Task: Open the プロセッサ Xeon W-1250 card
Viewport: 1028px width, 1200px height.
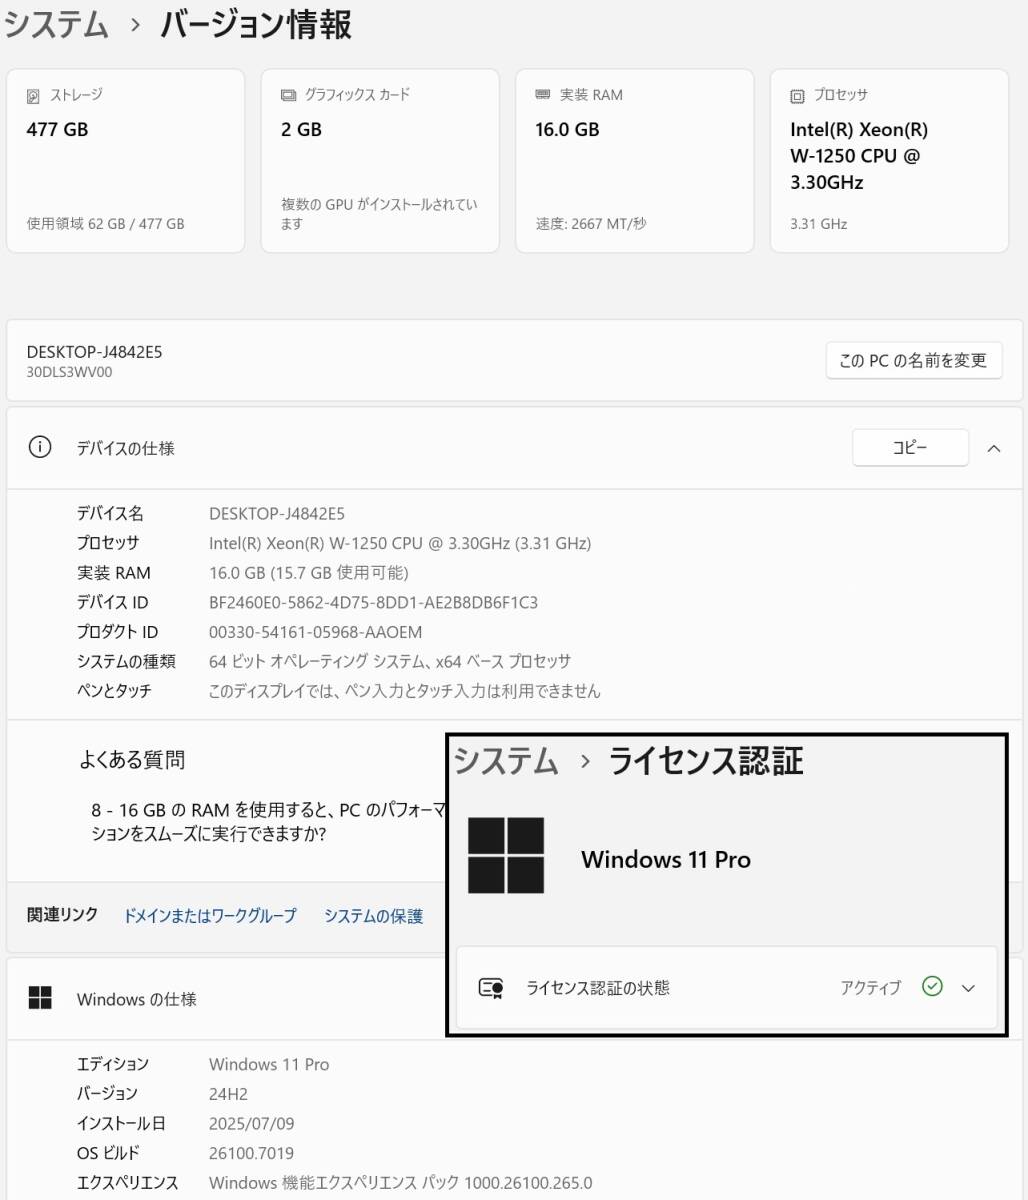Action: [889, 161]
